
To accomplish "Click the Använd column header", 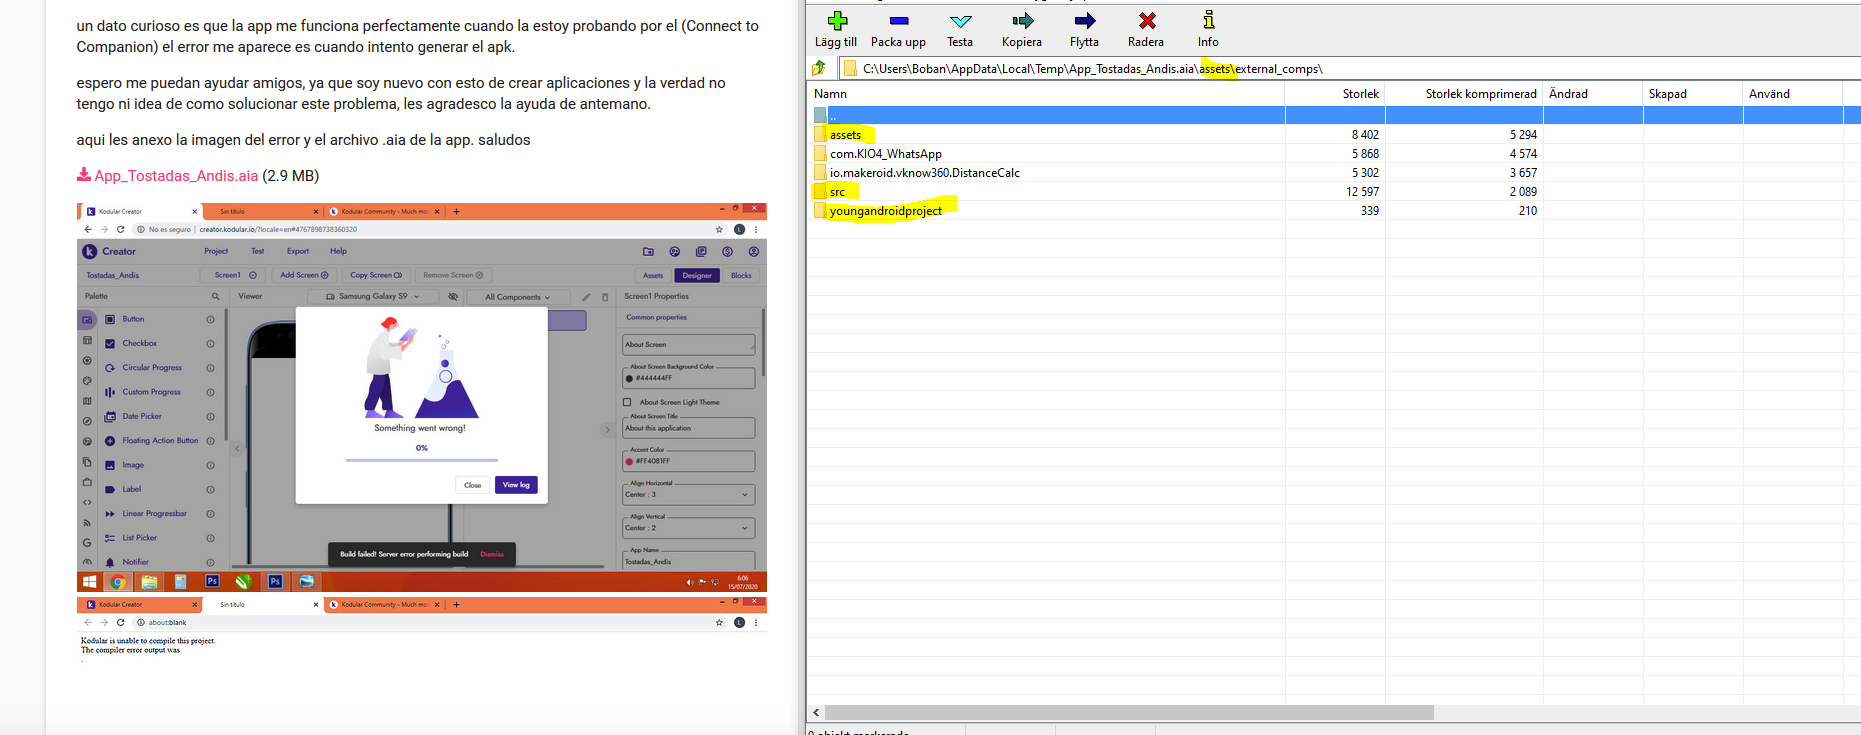I will point(1793,94).
